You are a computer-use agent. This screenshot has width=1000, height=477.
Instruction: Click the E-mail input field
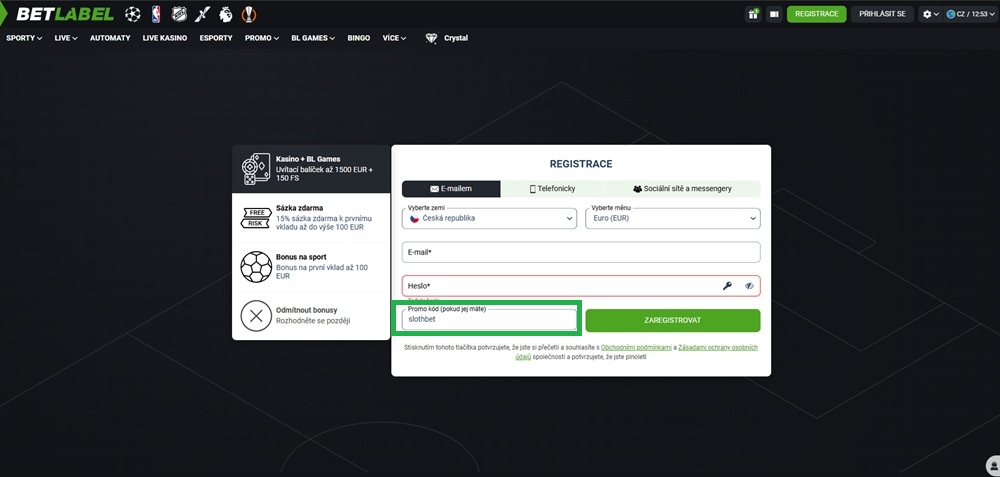581,252
